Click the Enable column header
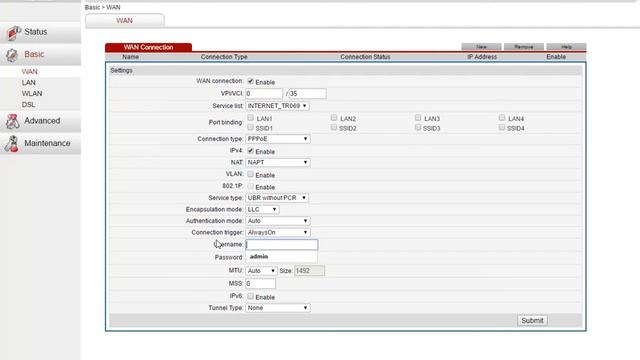The height and width of the screenshot is (360, 640). (x=556, y=57)
